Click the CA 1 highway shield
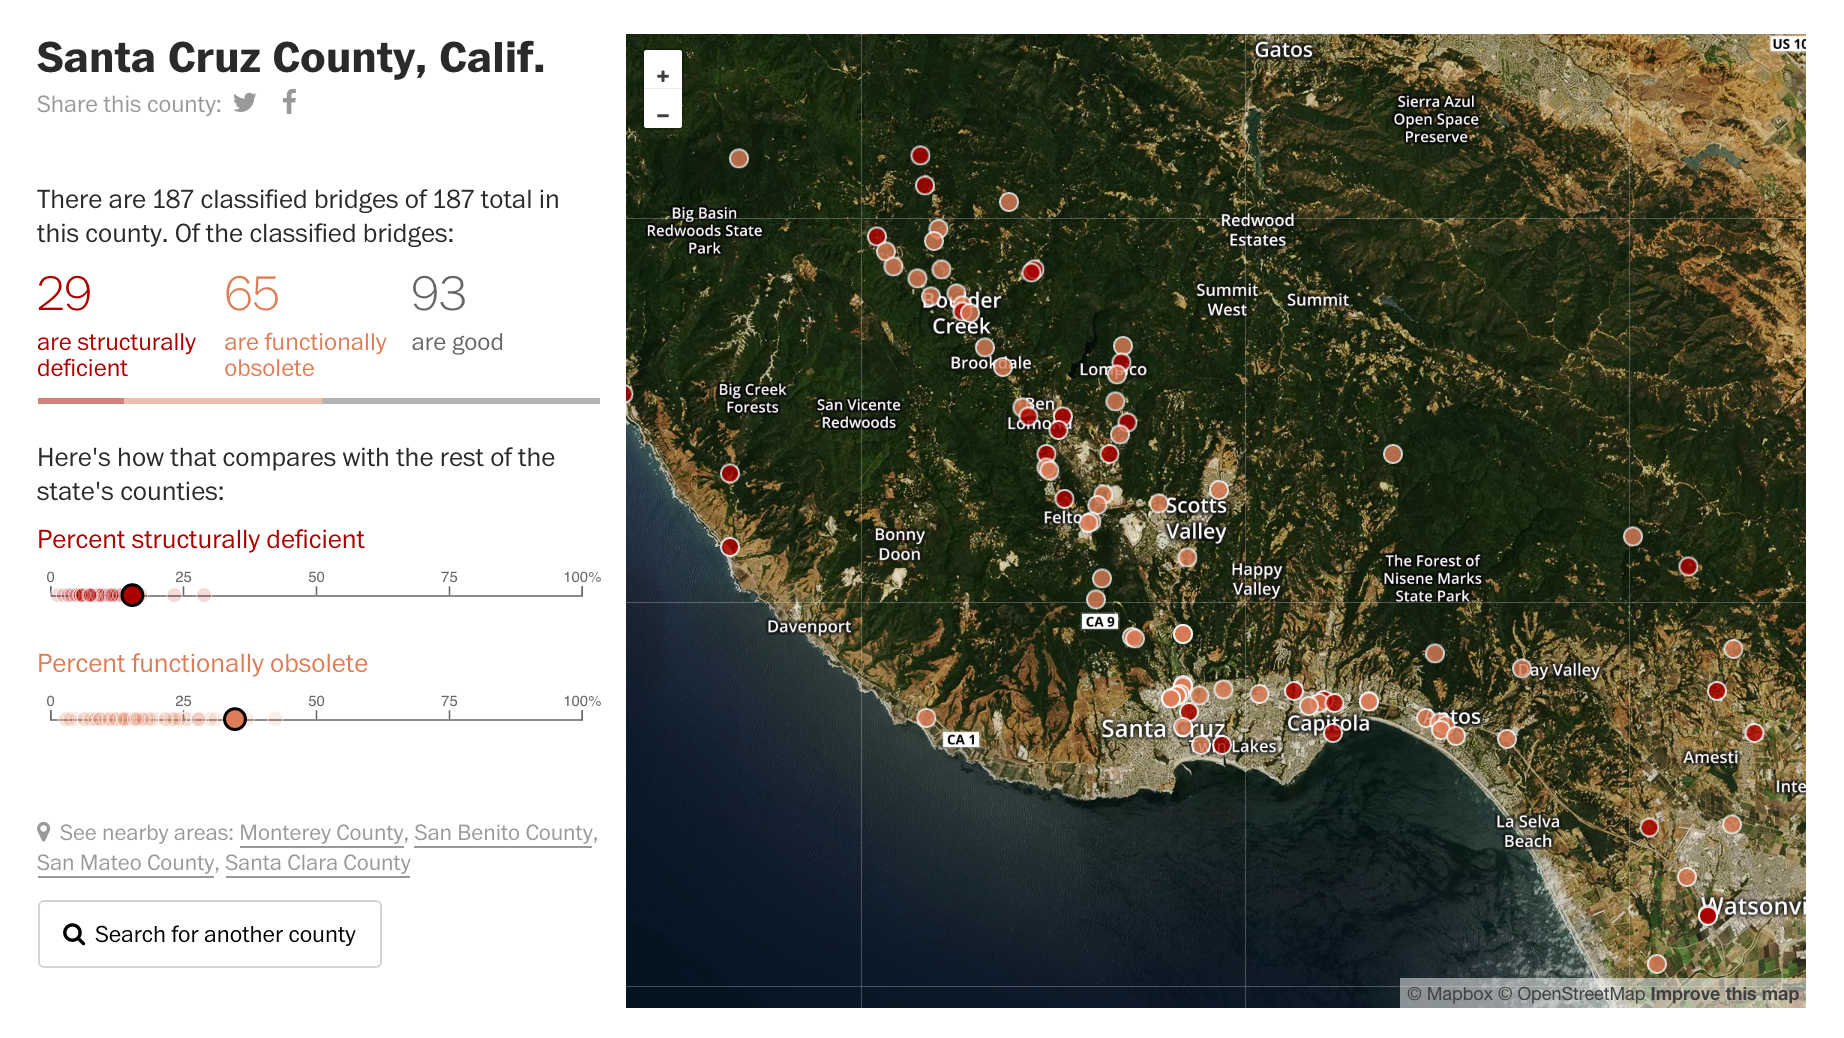The image size is (1844, 1038). pyautogui.click(x=961, y=739)
